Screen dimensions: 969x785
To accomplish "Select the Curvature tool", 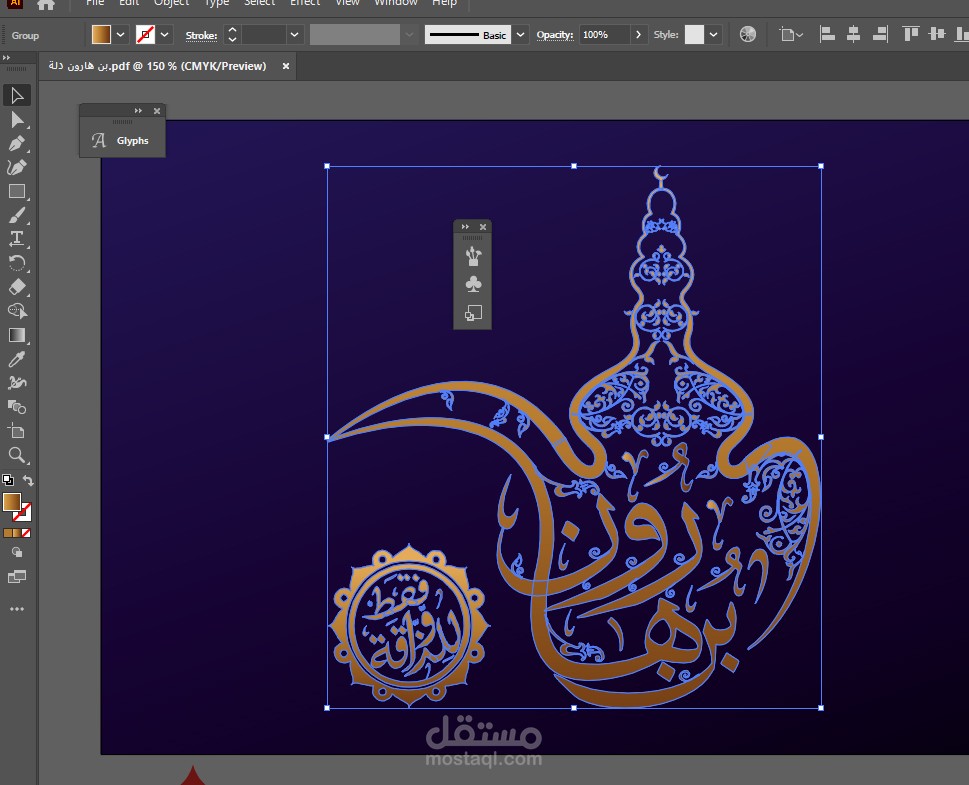I will [17, 168].
